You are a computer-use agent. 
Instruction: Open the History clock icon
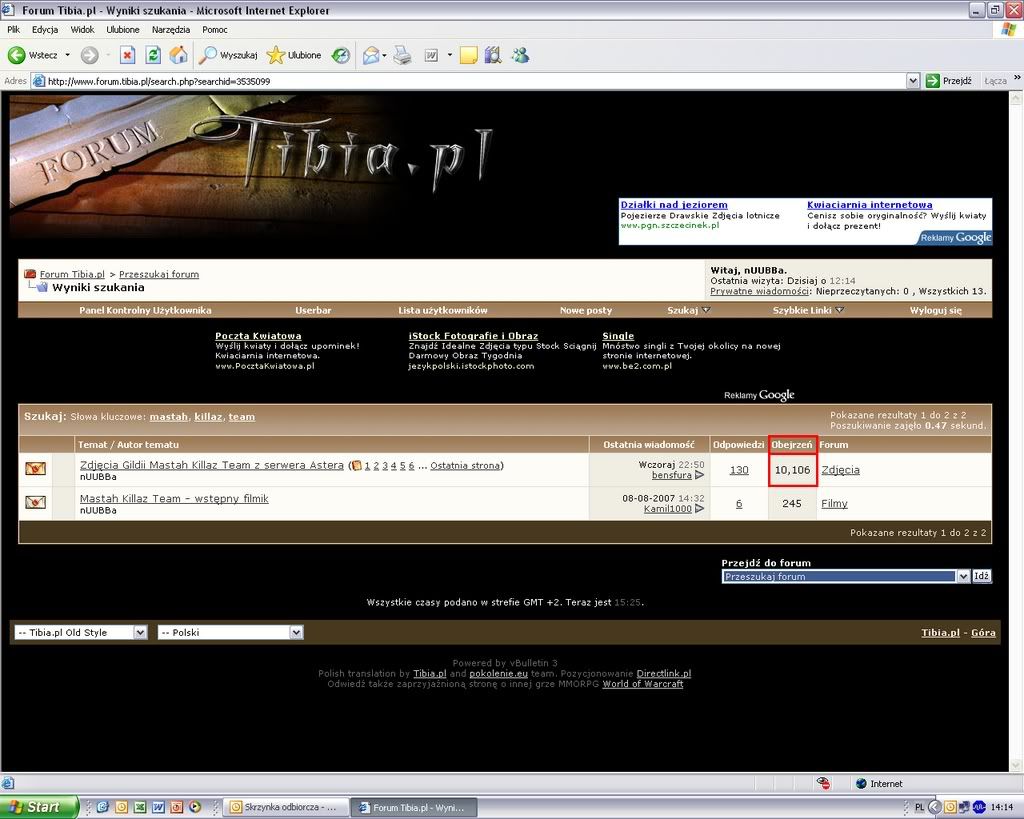pyautogui.click(x=341, y=56)
